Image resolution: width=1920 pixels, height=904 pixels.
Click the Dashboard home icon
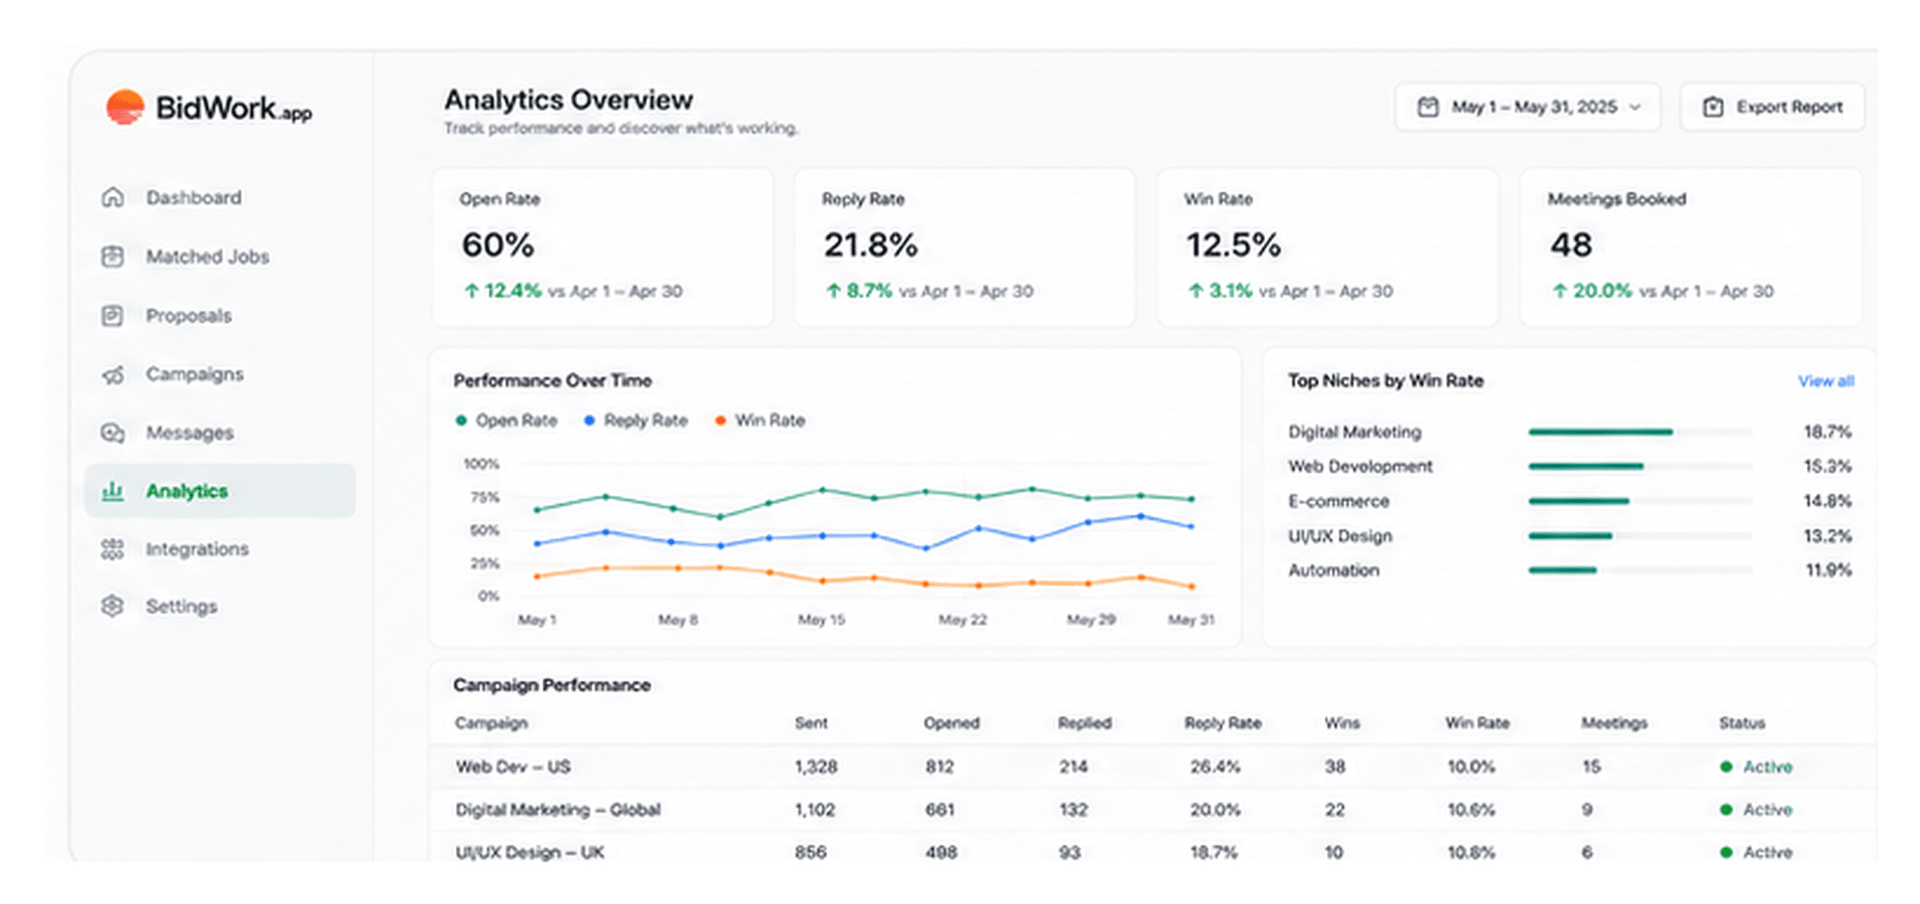click(x=113, y=197)
